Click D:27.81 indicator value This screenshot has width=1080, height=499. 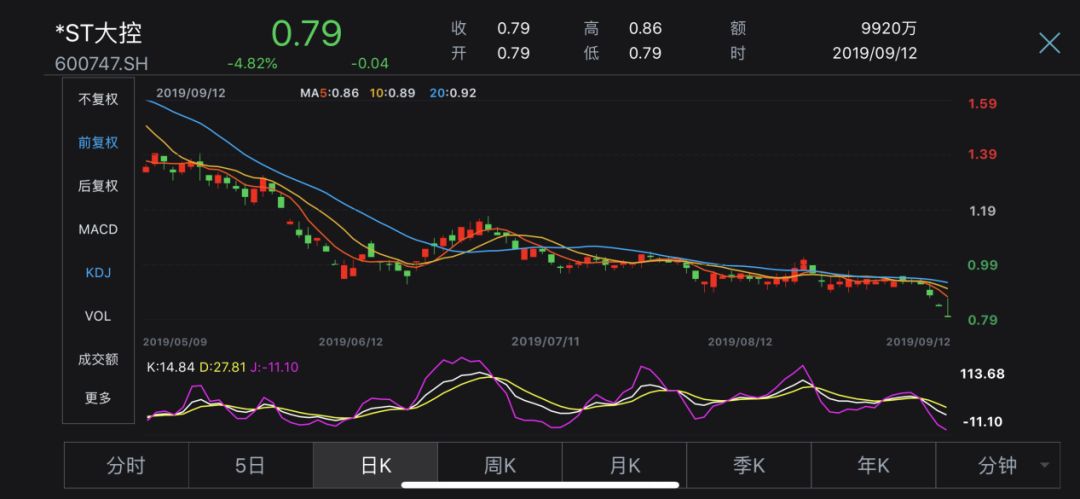pos(222,367)
